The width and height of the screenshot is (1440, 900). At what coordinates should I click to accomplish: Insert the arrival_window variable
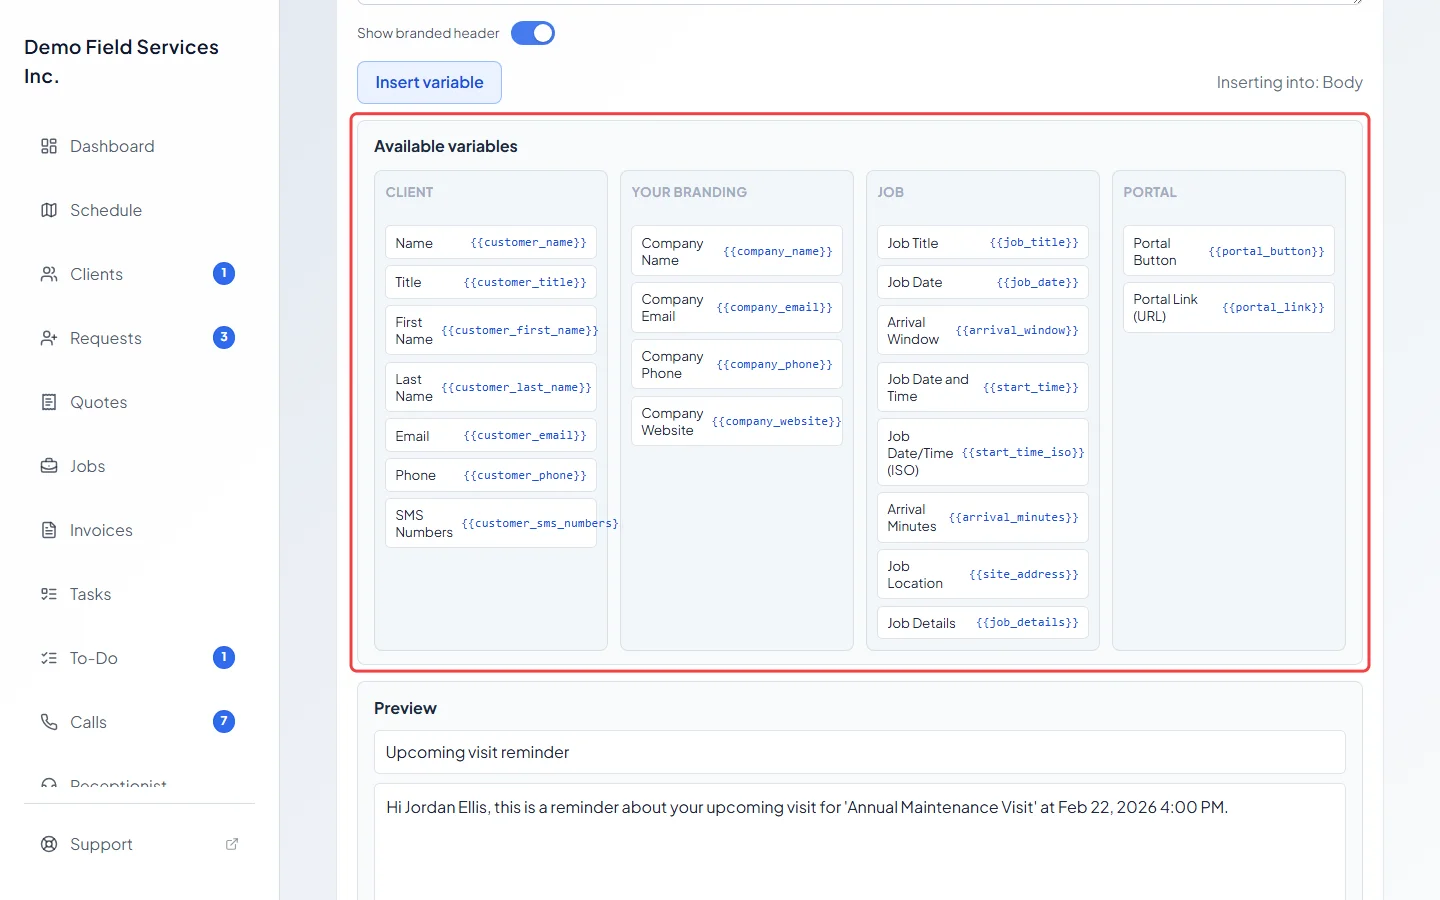983,331
